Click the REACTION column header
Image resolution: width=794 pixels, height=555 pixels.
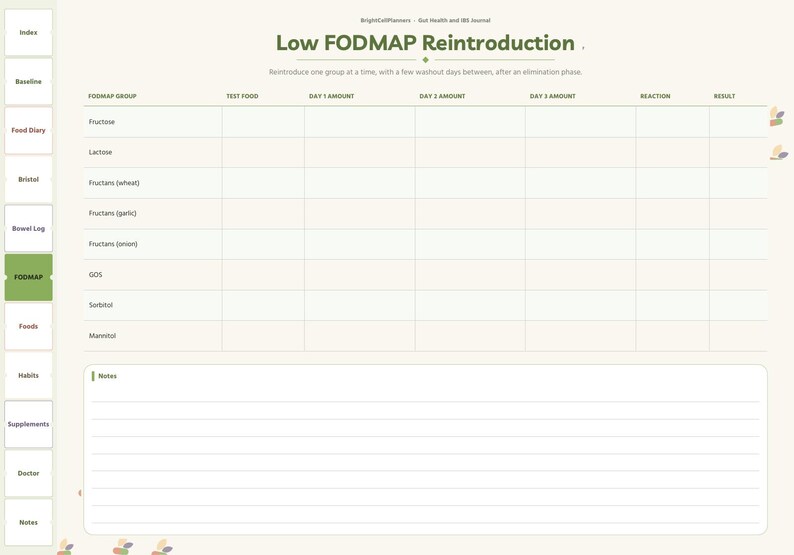pyautogui.click(x=655, y=96)
